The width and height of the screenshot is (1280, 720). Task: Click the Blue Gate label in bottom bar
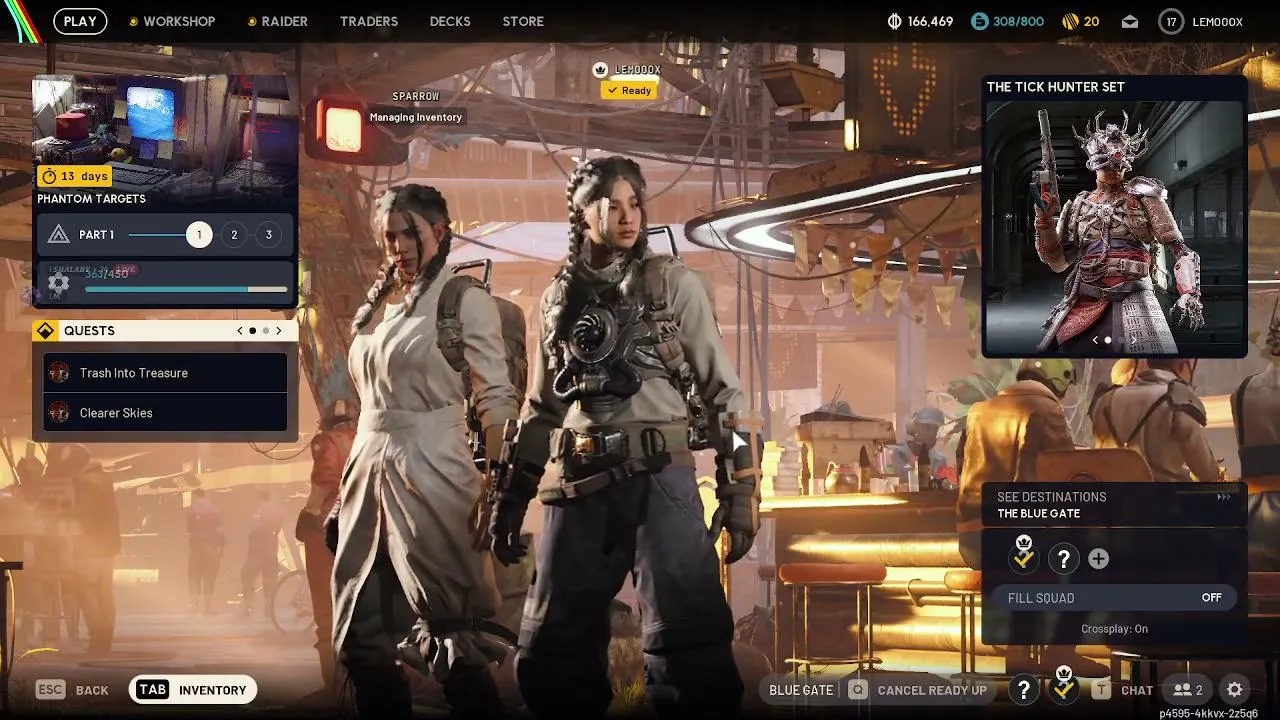click(801, 690)
